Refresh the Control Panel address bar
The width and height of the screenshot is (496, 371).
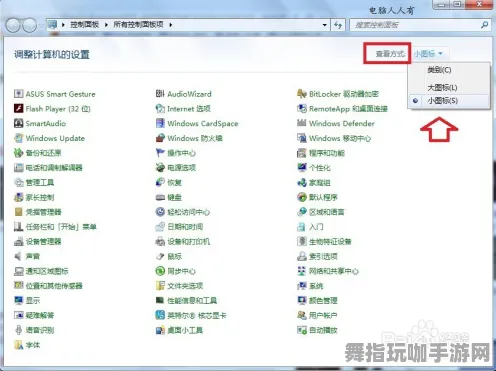pyautogui.click(x=338, y=25)
